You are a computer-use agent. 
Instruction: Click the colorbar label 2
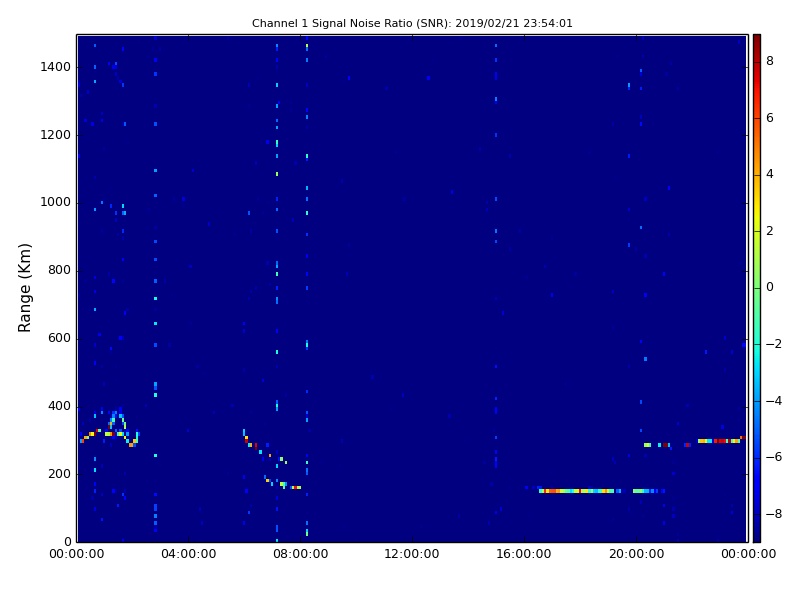pos(770,231)
